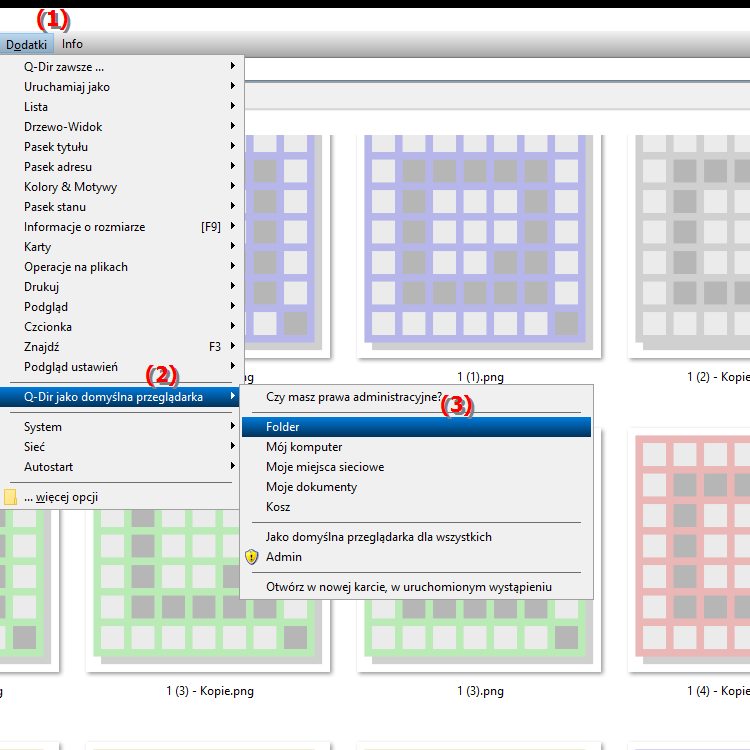
Task: Select 'Podgląd ustawień' menu entry
Action: (x=122, y=367)
